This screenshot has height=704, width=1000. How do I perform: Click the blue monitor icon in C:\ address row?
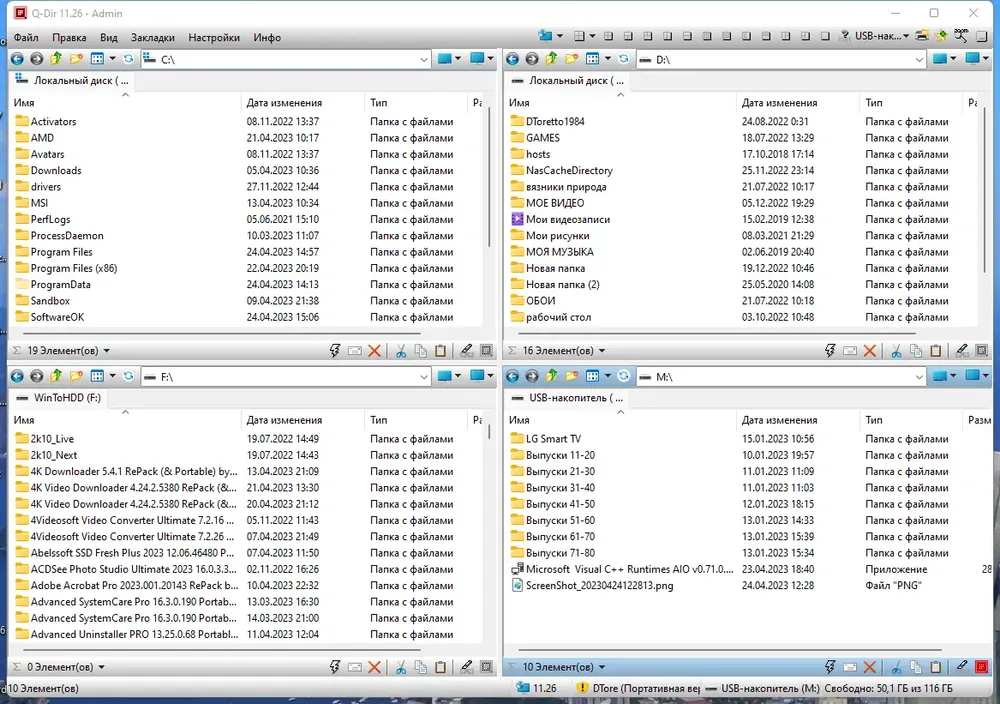click(477, 59)
